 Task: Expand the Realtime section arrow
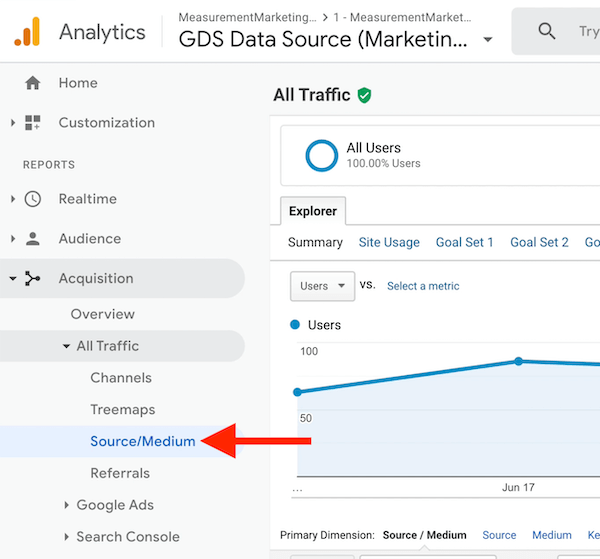point(13,199)
